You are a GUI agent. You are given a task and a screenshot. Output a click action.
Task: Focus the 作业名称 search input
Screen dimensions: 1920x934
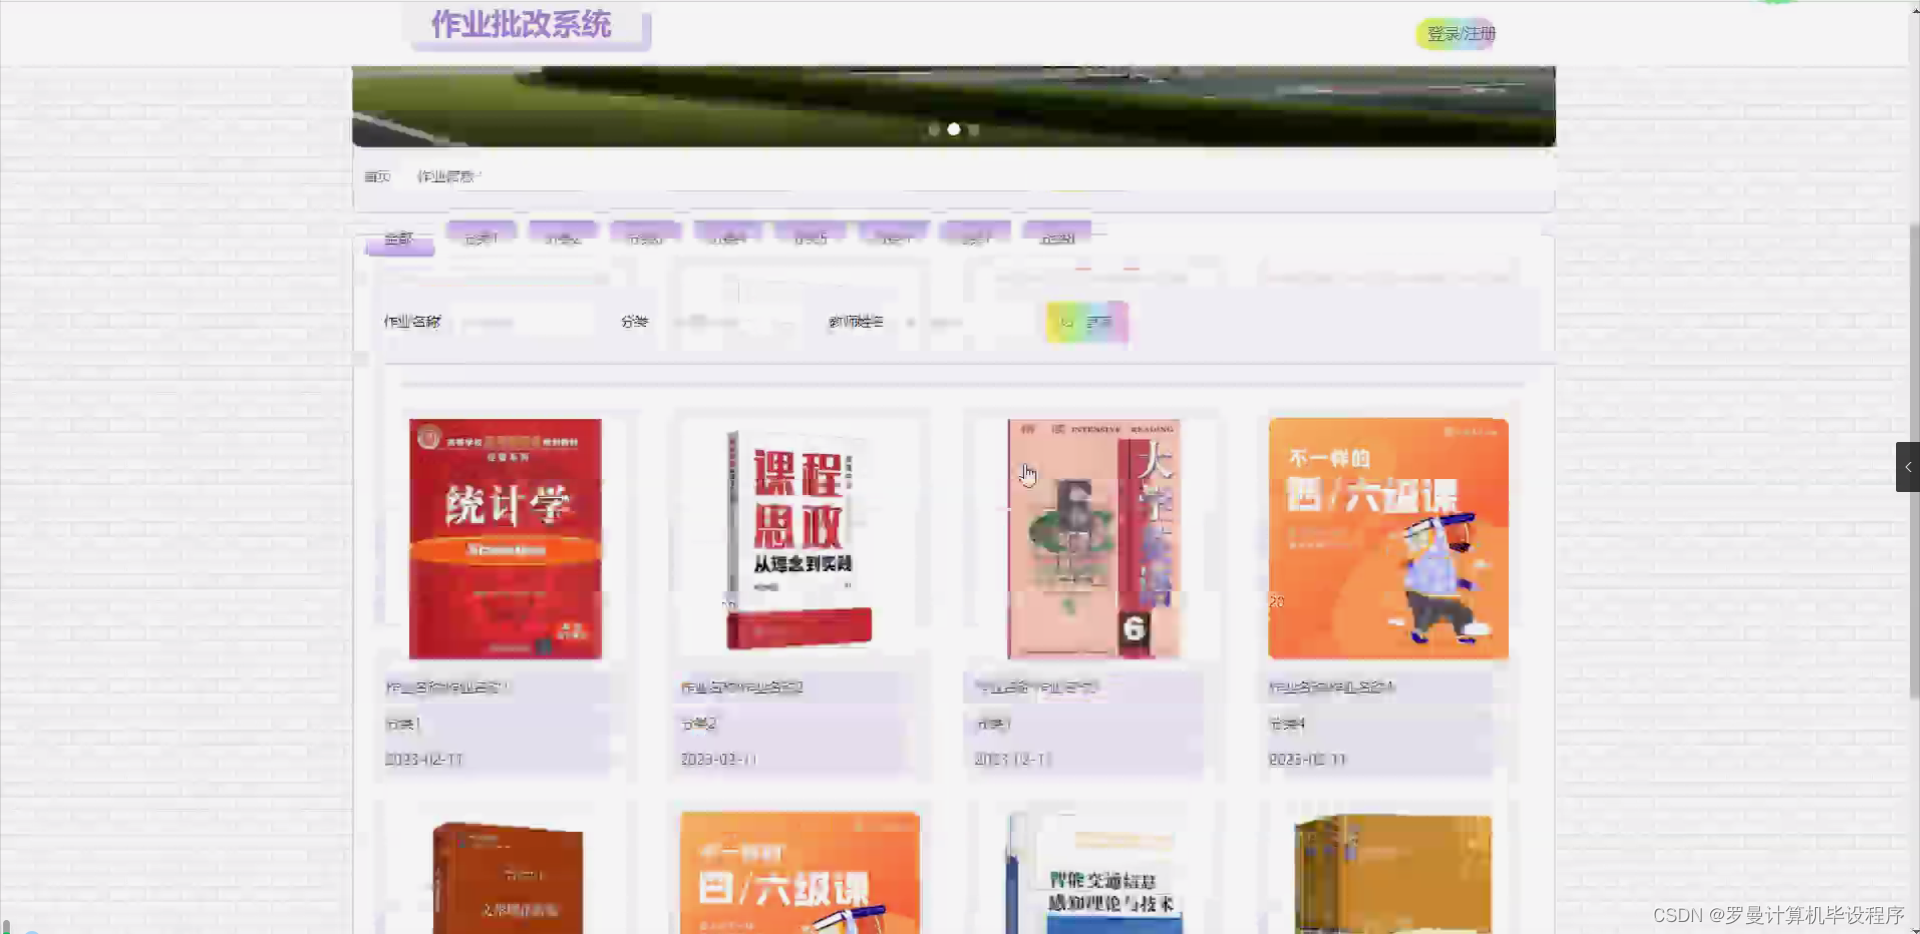click(525, 322)
